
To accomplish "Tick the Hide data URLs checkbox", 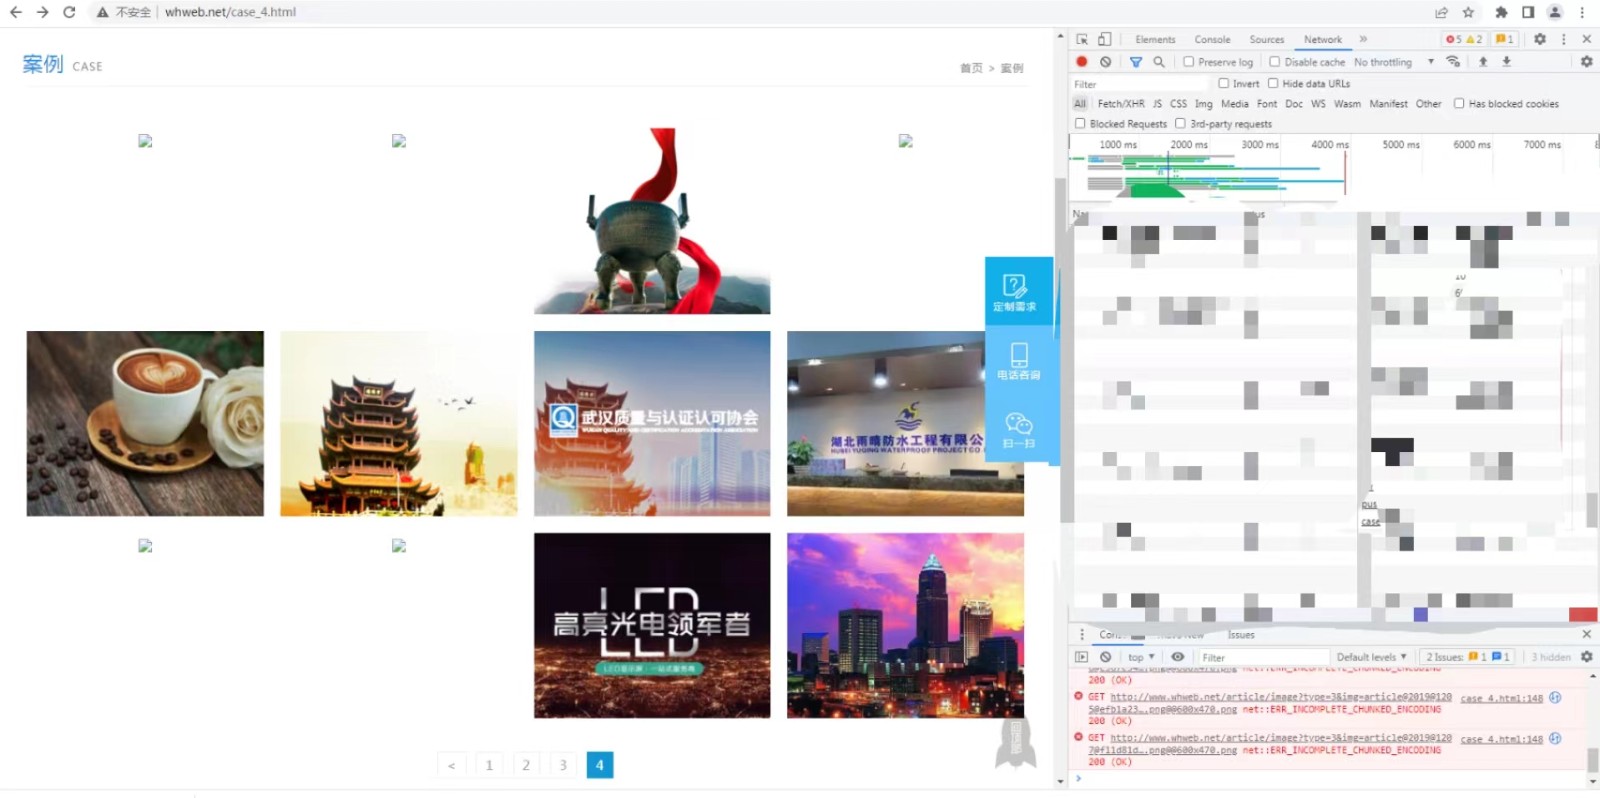I will [1273, 84].
